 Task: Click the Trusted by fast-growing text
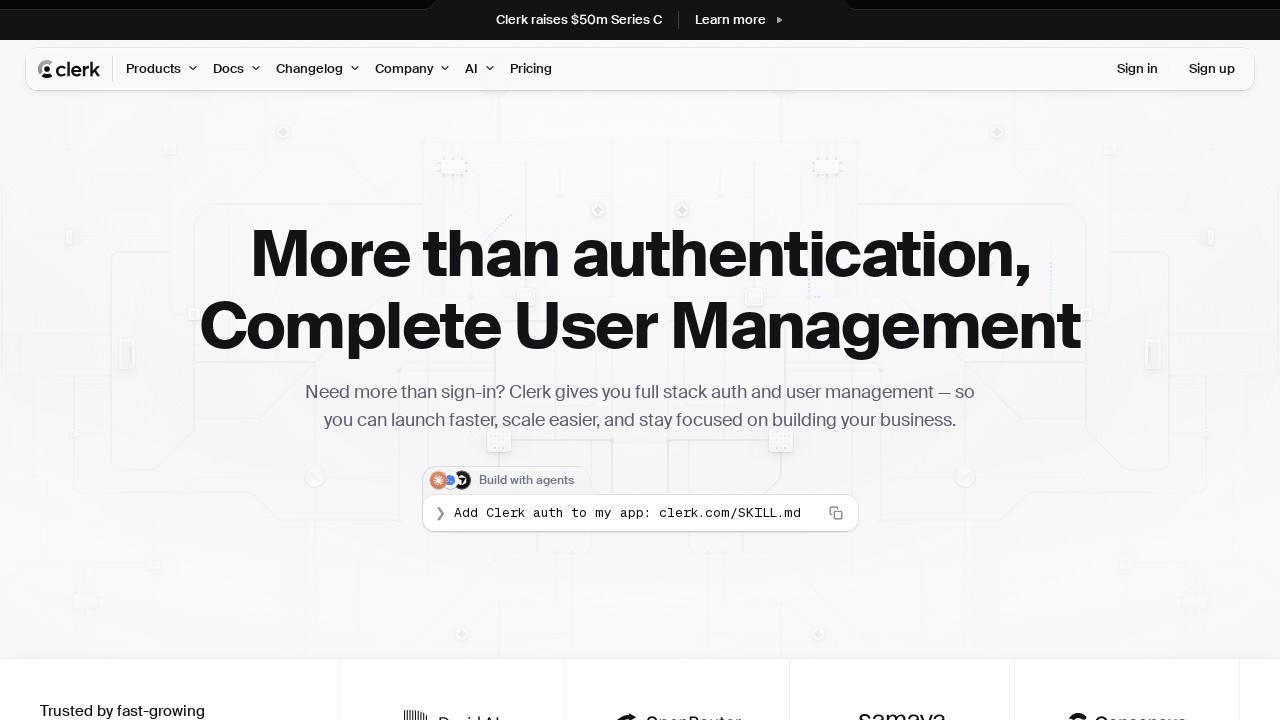coord(122,711)
